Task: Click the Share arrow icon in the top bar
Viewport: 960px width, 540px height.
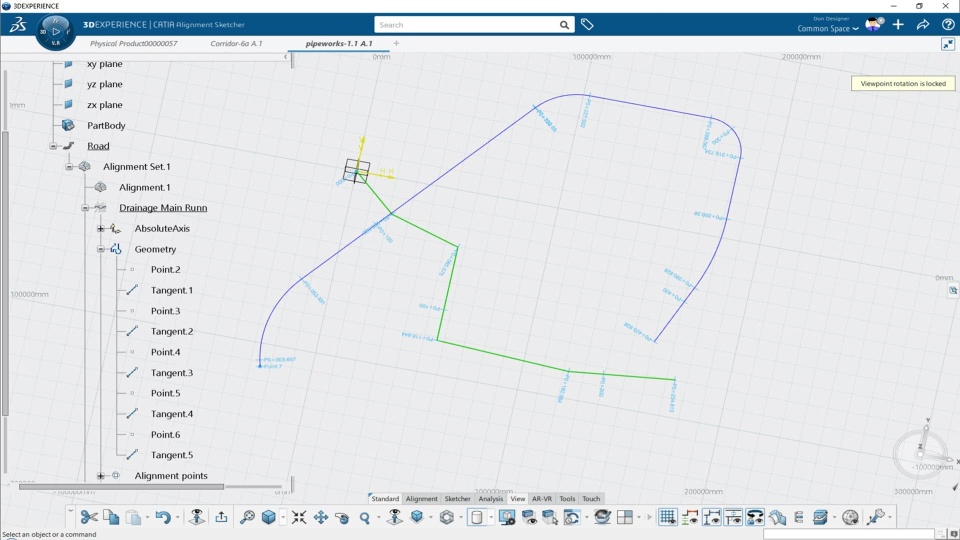Action: pyautogui.click(x=923, y=24)
